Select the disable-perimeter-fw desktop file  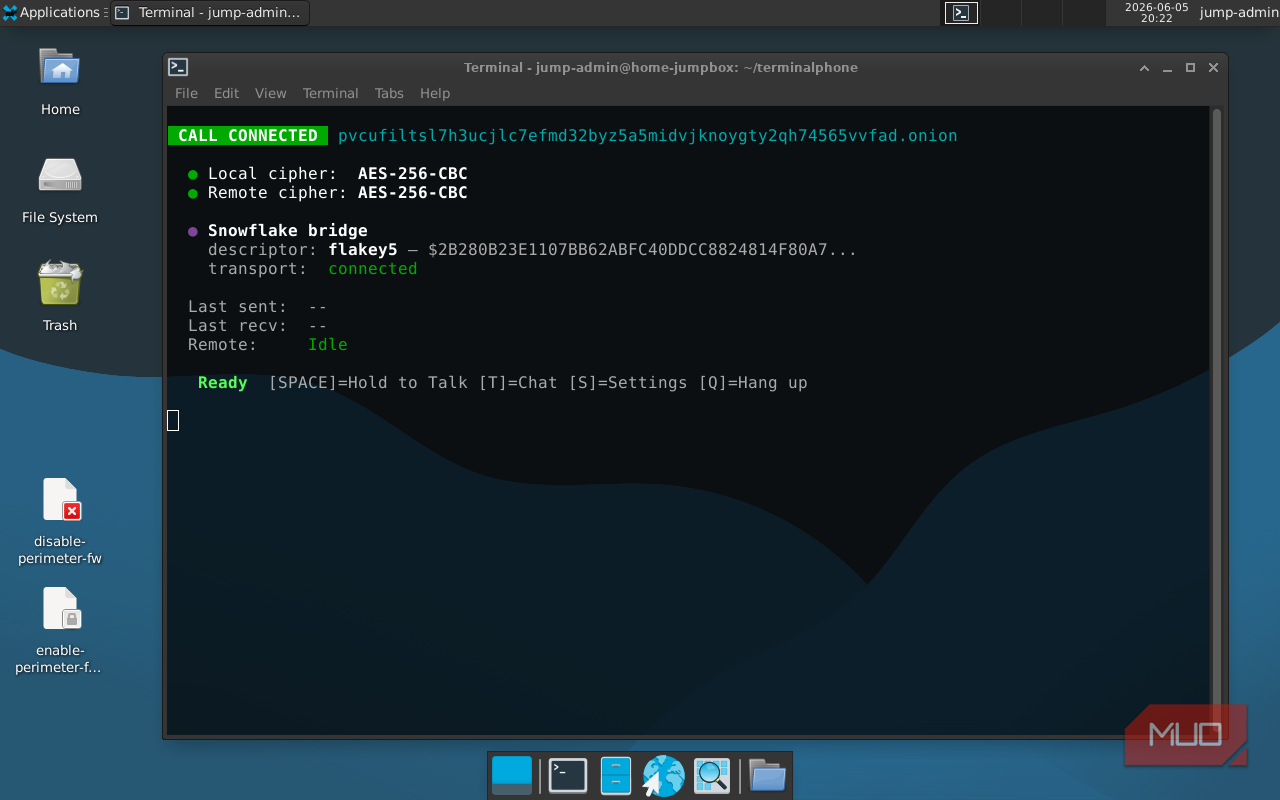point(60,522)
